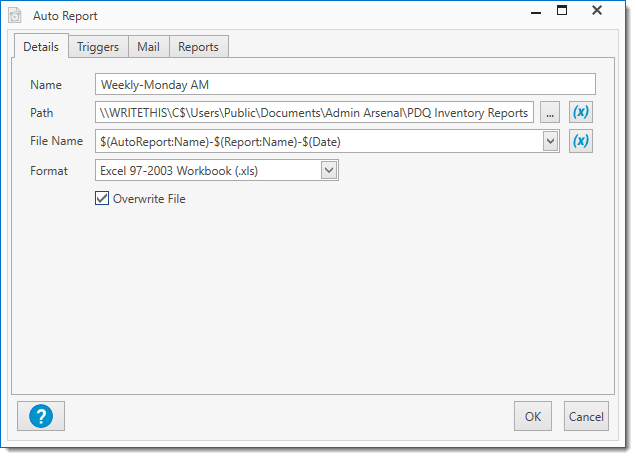
Task: Uncheck the Overwrite File checkbox
Action: (102, 199)
